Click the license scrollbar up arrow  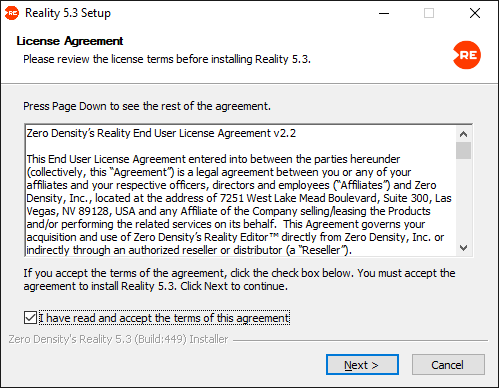[463, 134]
